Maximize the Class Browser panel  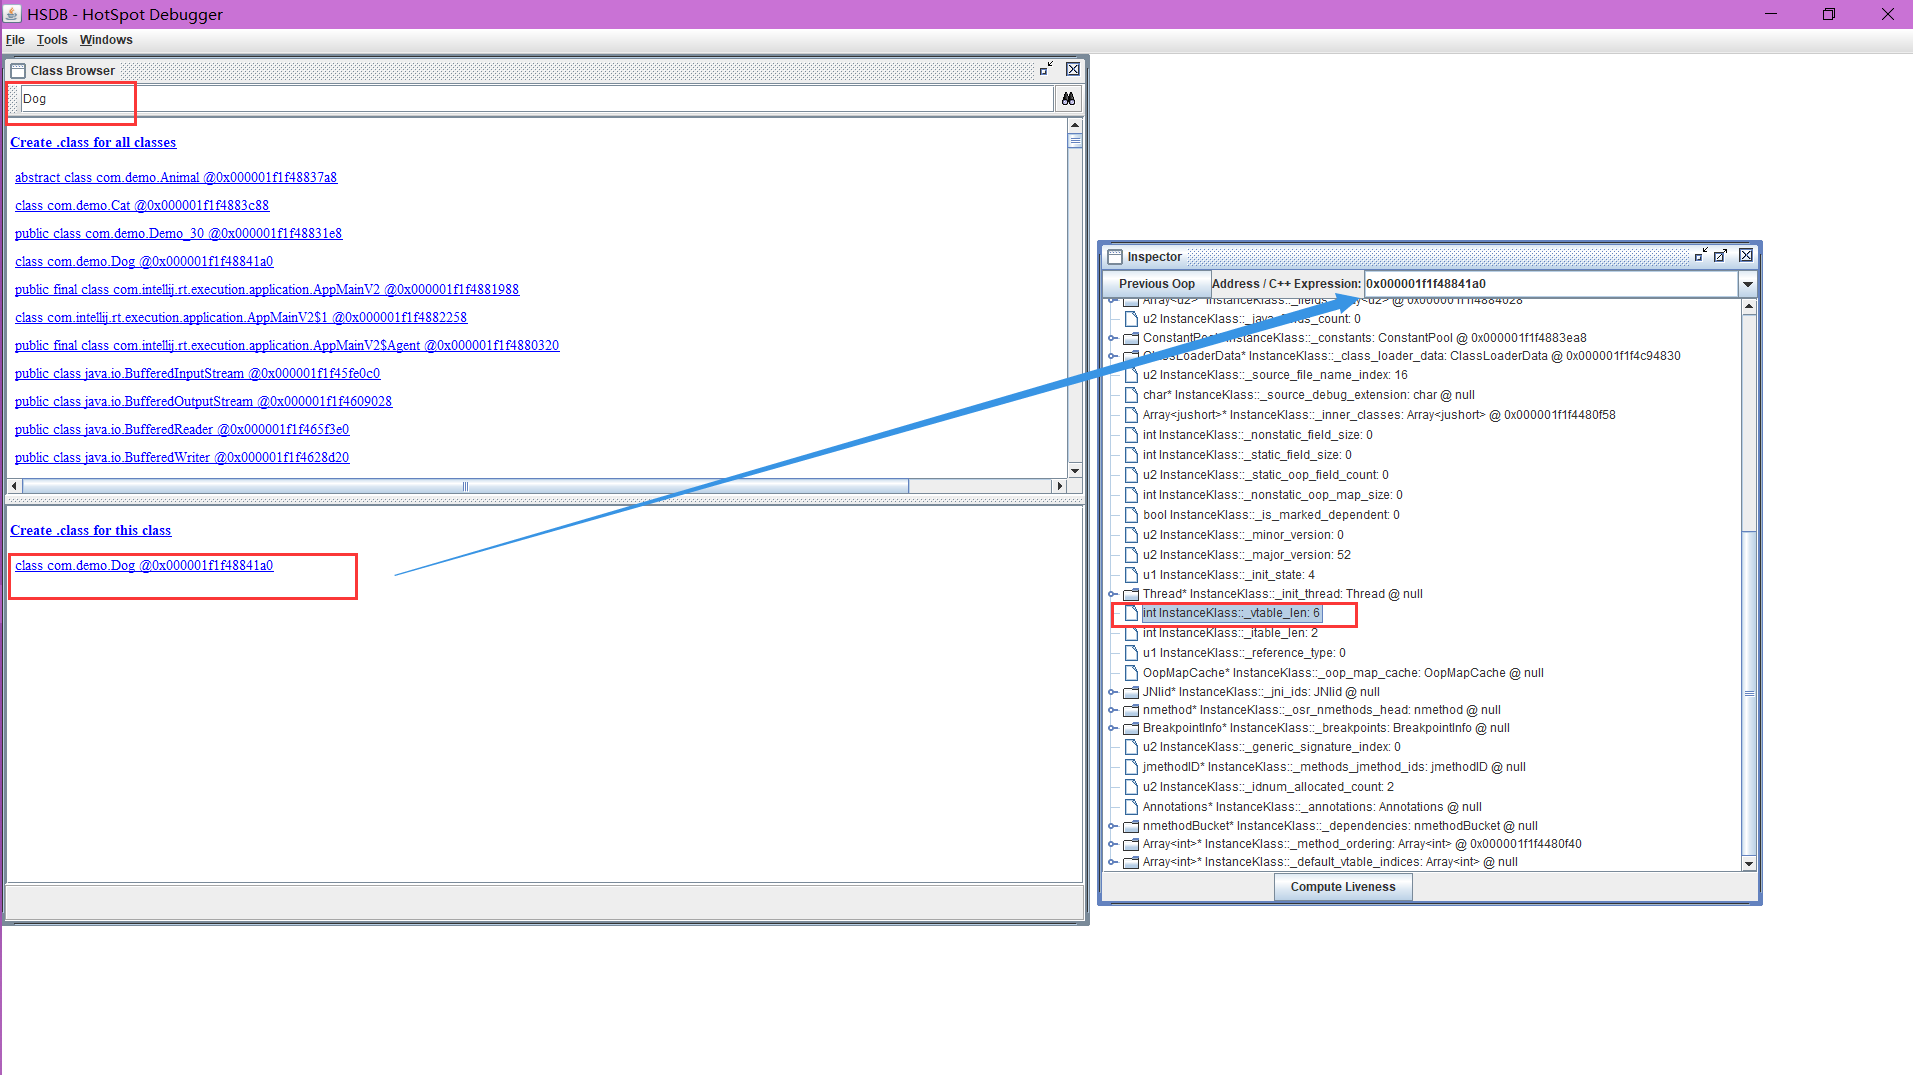coord(1046,69)
